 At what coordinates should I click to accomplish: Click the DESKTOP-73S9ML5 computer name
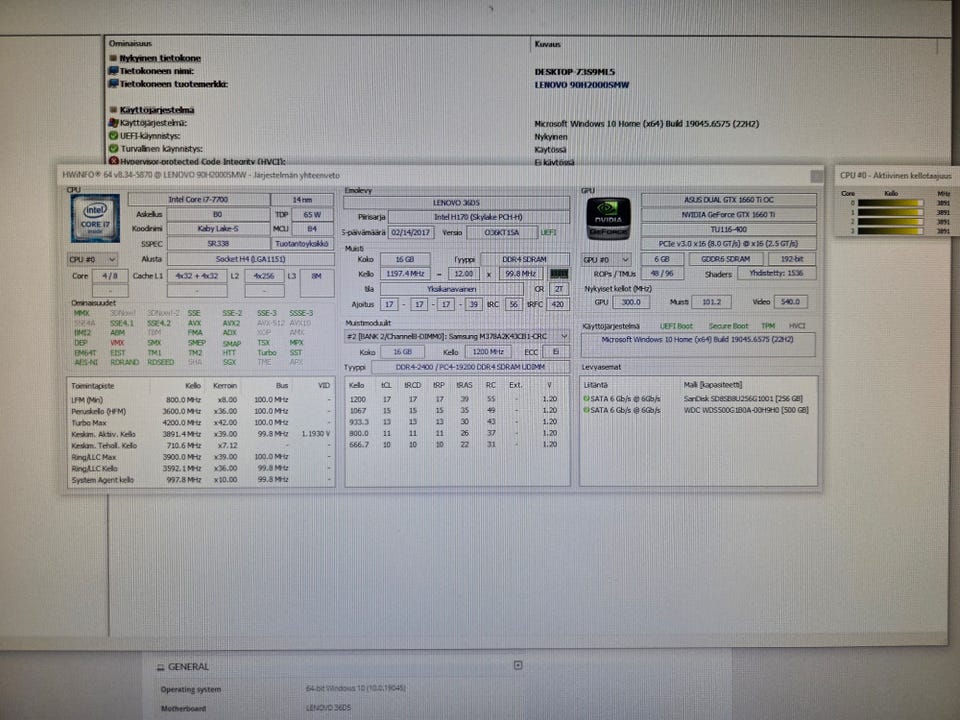click(574, 72)
